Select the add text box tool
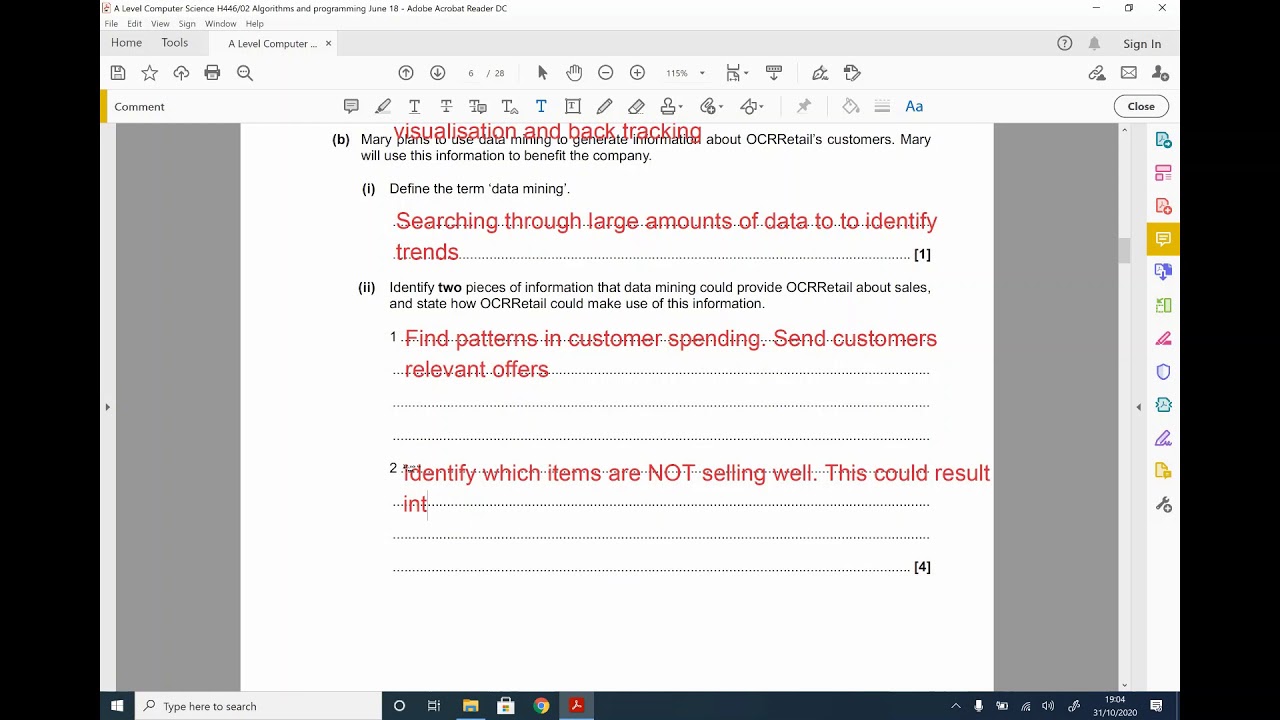The height and width of the screenshot is (720, 1280). 573,106
